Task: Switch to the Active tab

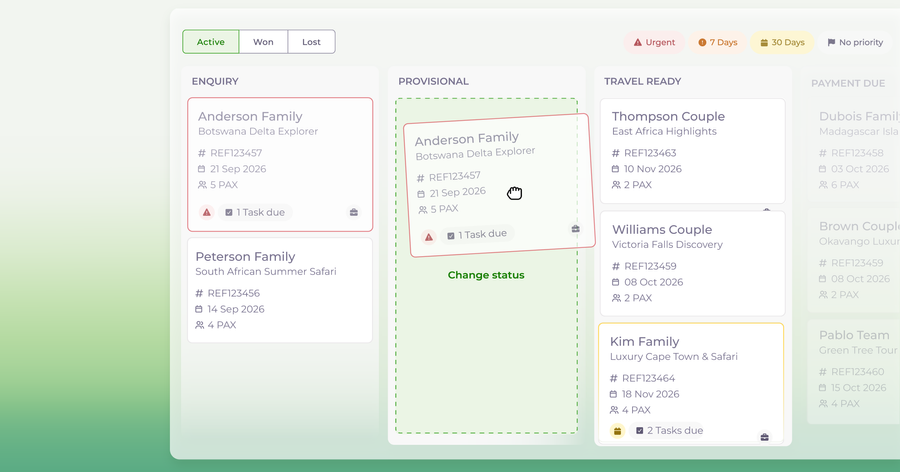Action: pyautogui.click(x=211, y=42)
